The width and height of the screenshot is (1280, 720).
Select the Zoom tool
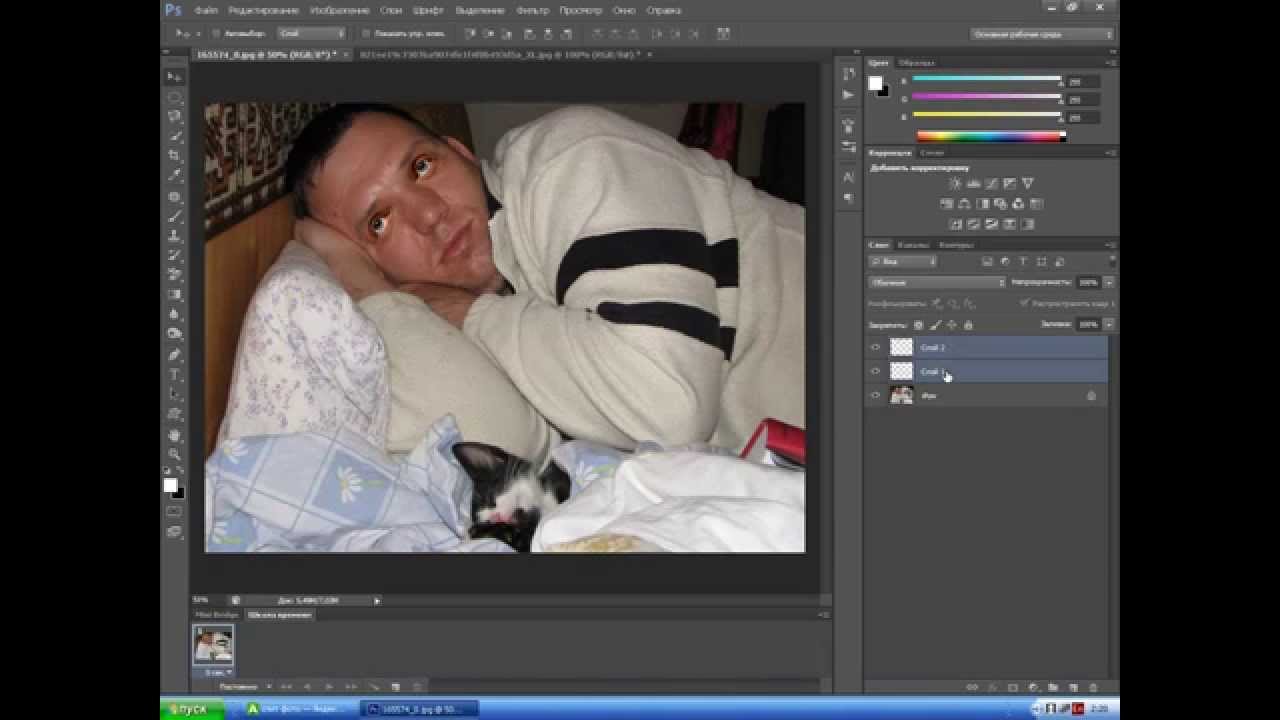tap(175, 454)
